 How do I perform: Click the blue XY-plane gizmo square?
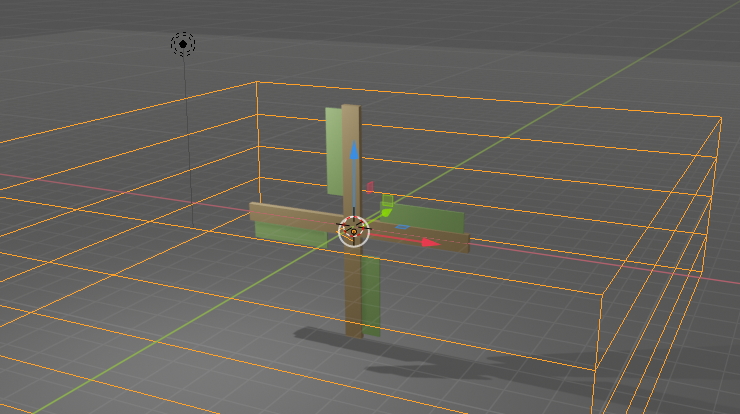point(403,227)
